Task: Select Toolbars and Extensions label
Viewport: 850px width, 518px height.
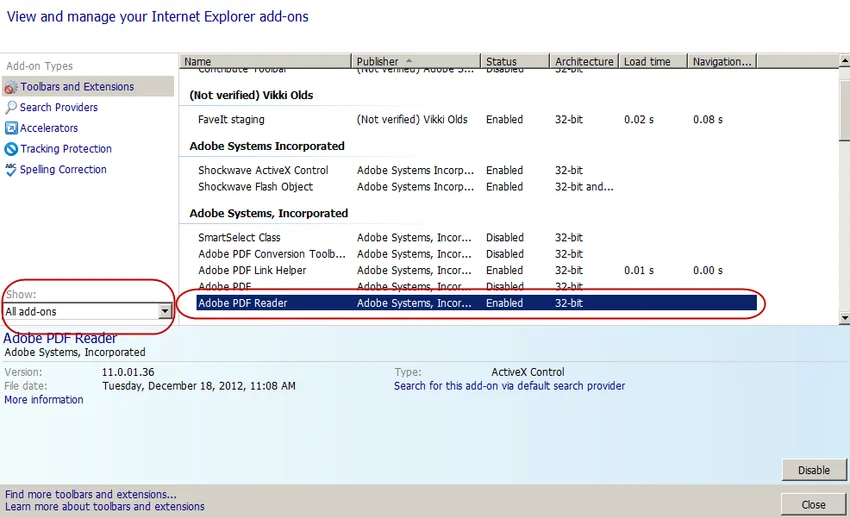Action: 77,87
